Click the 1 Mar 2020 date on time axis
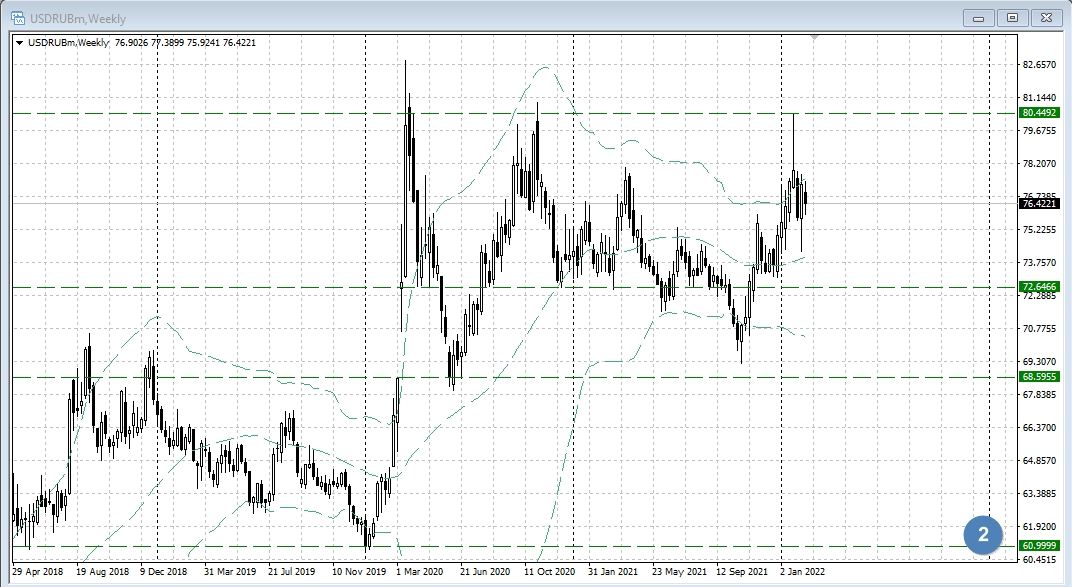Screen dimensions: 1072x587 click(419, 572)
